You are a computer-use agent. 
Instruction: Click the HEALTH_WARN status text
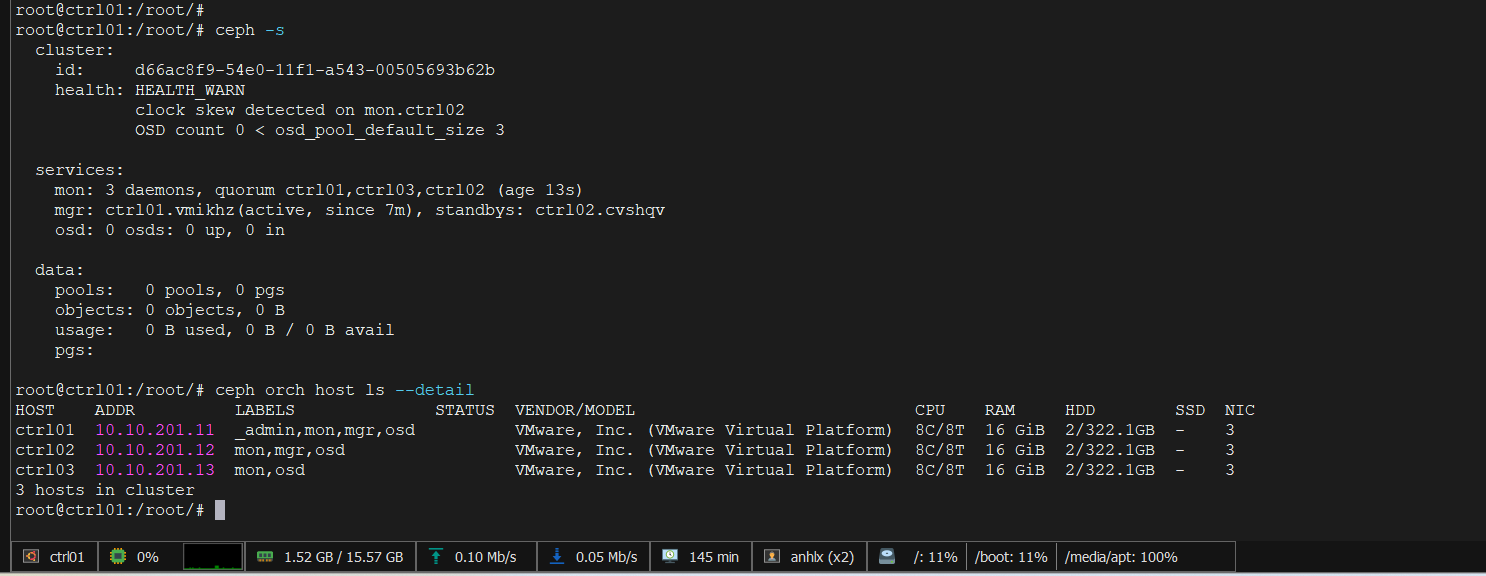click(190, 90)
